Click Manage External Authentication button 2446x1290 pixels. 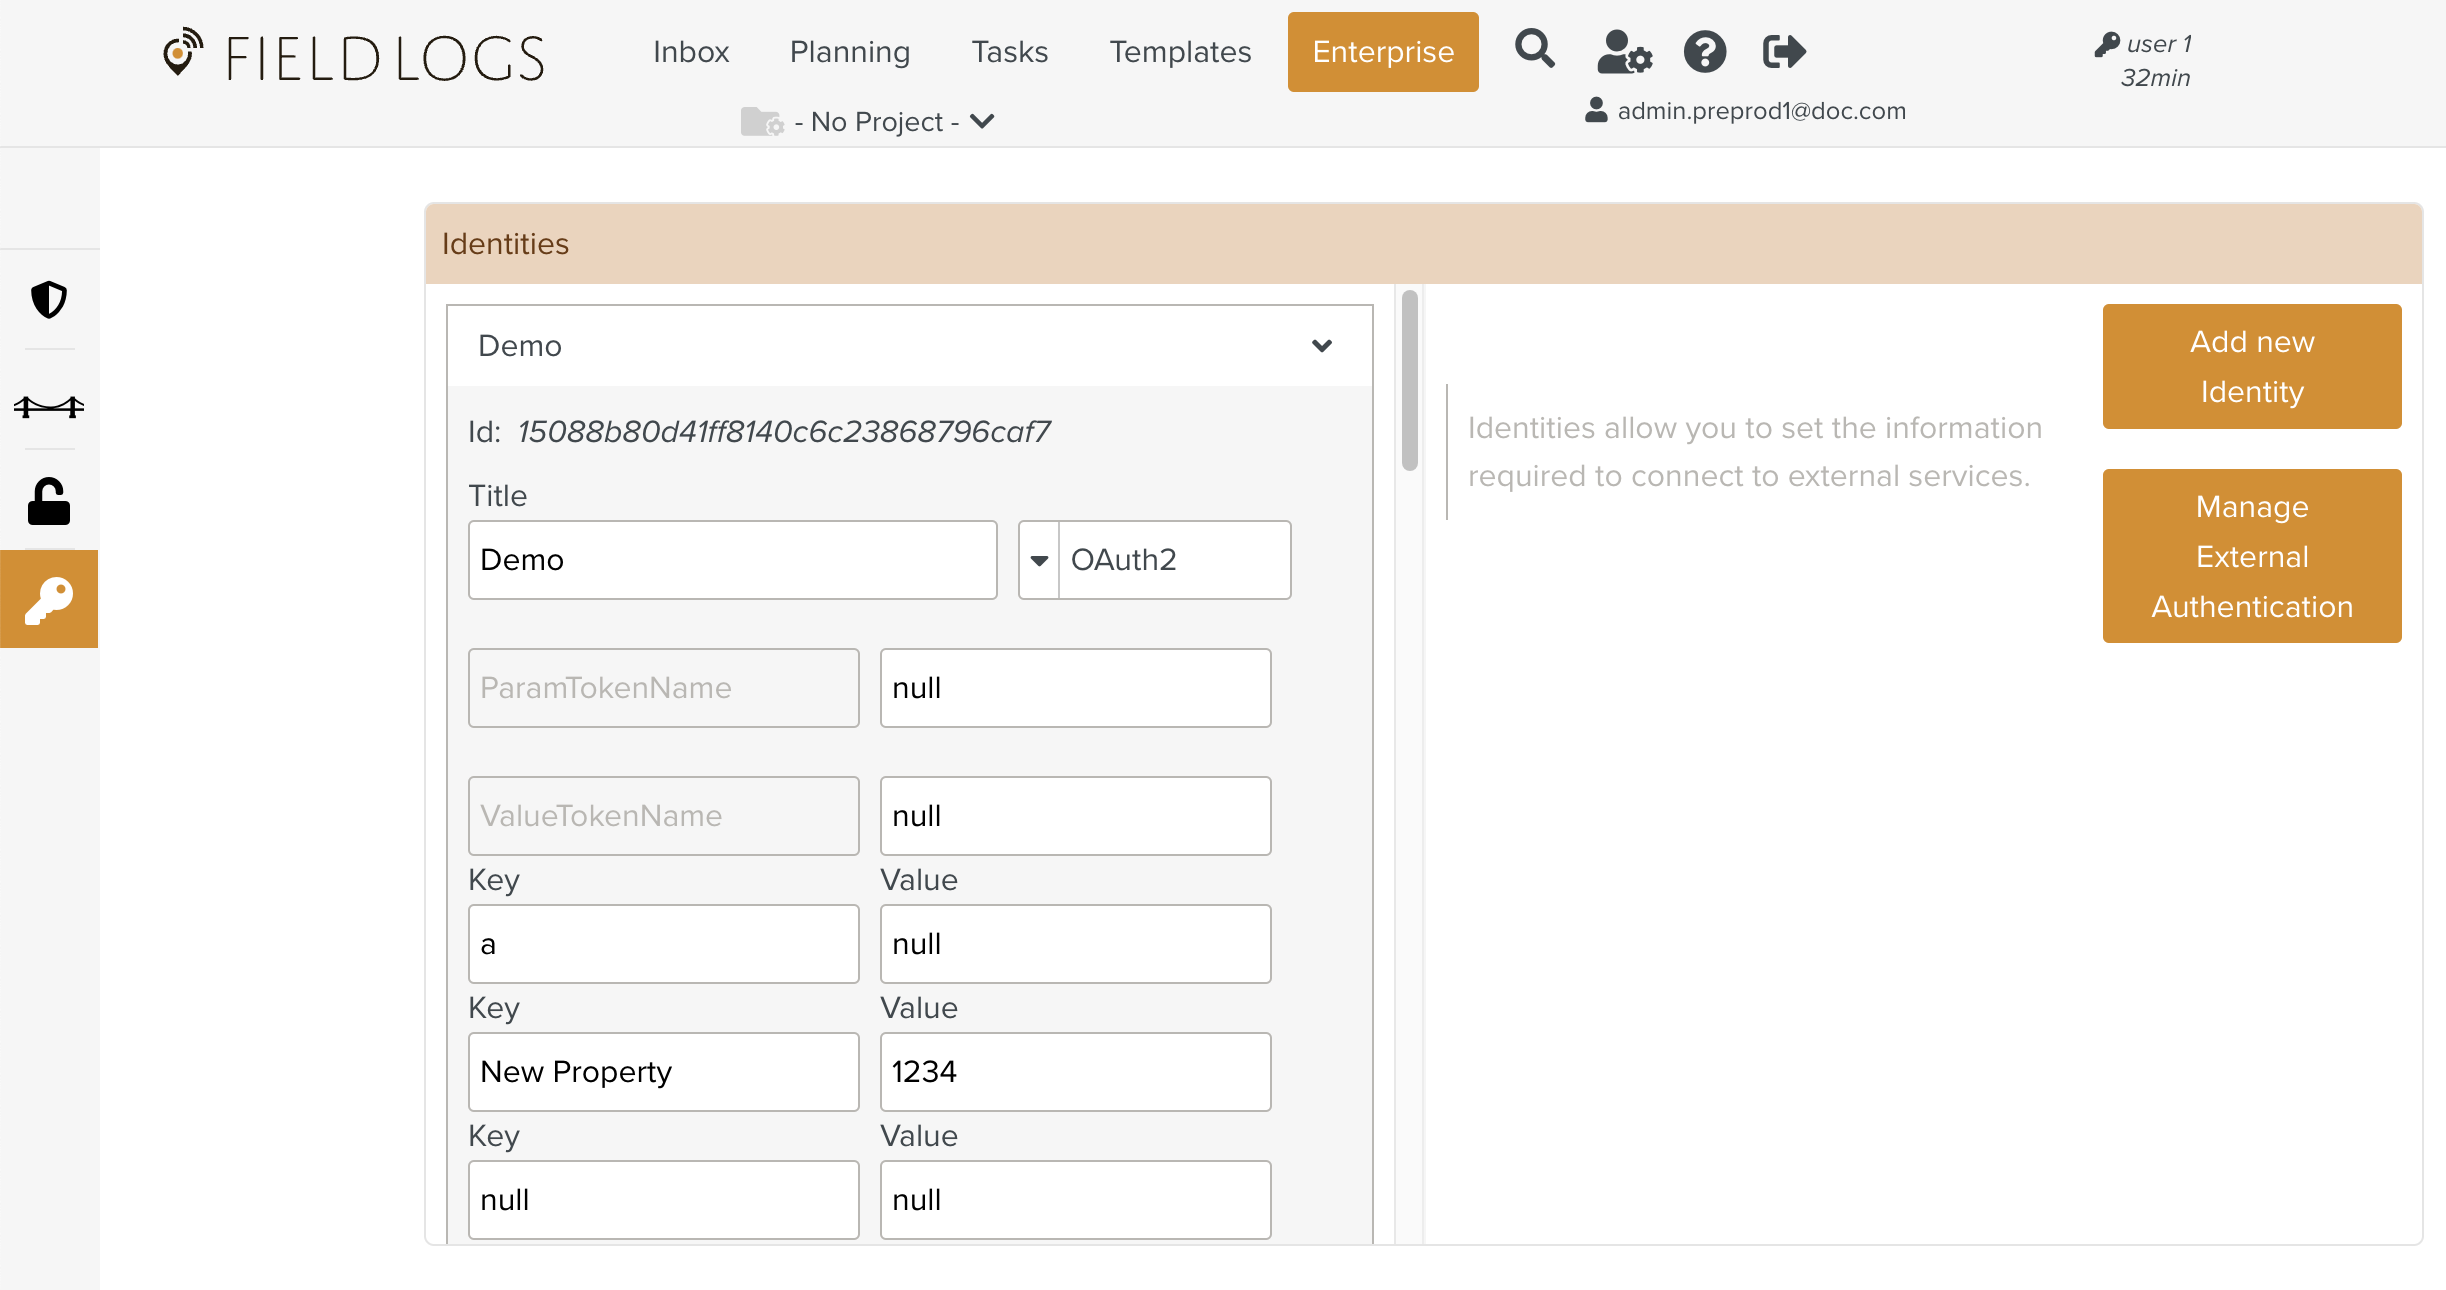click(x=2251, y=556)
